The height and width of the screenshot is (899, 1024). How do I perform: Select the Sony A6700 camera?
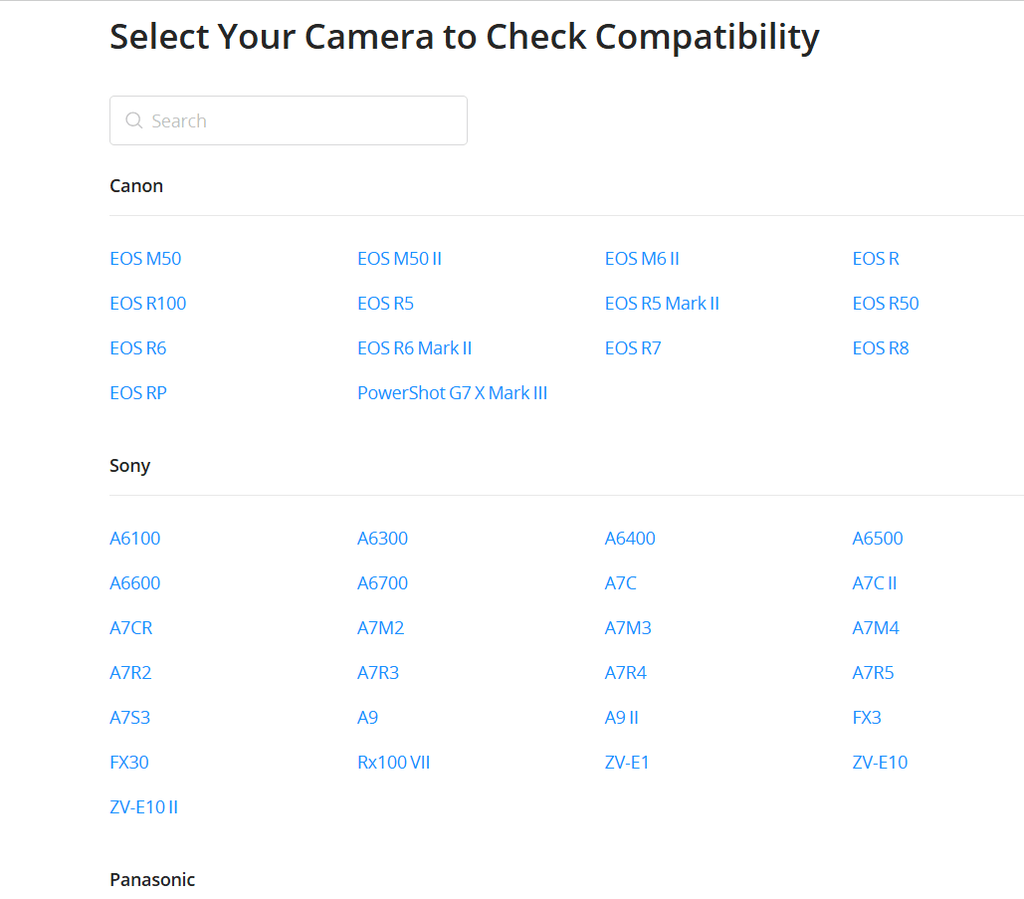pyautogui.click(x=382, y=584)
